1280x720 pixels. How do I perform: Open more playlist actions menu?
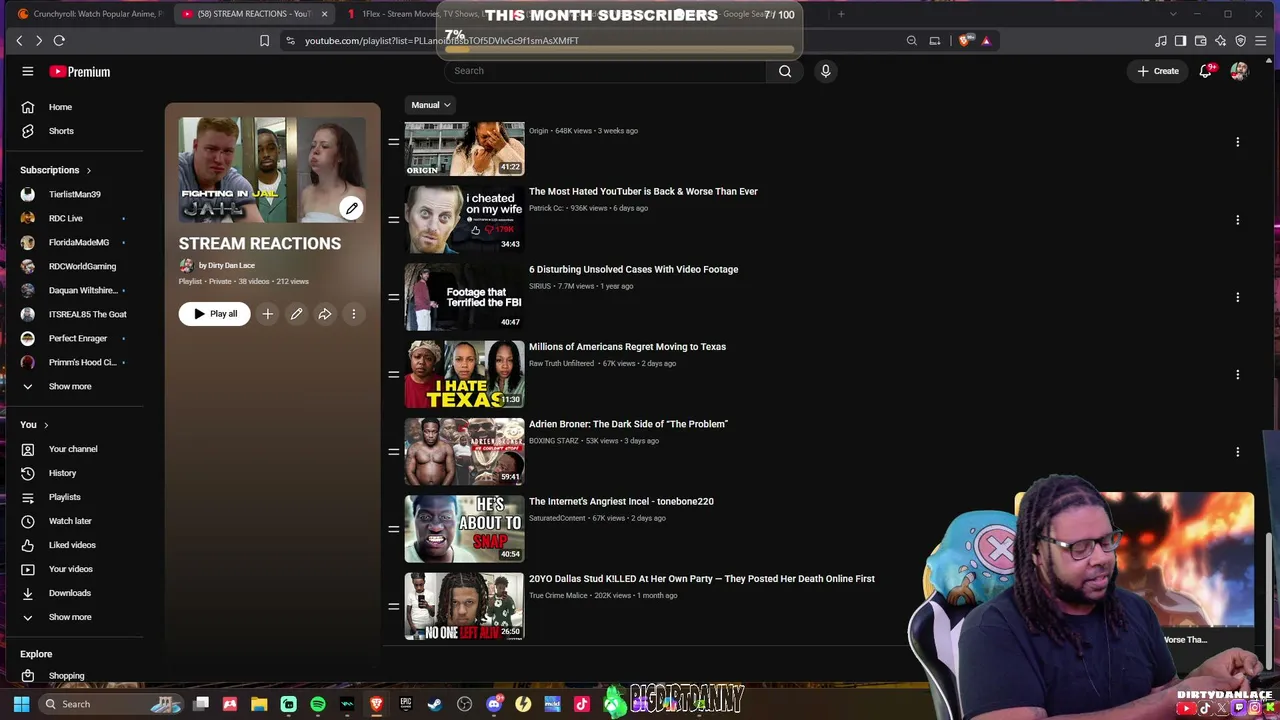[353, 314]
